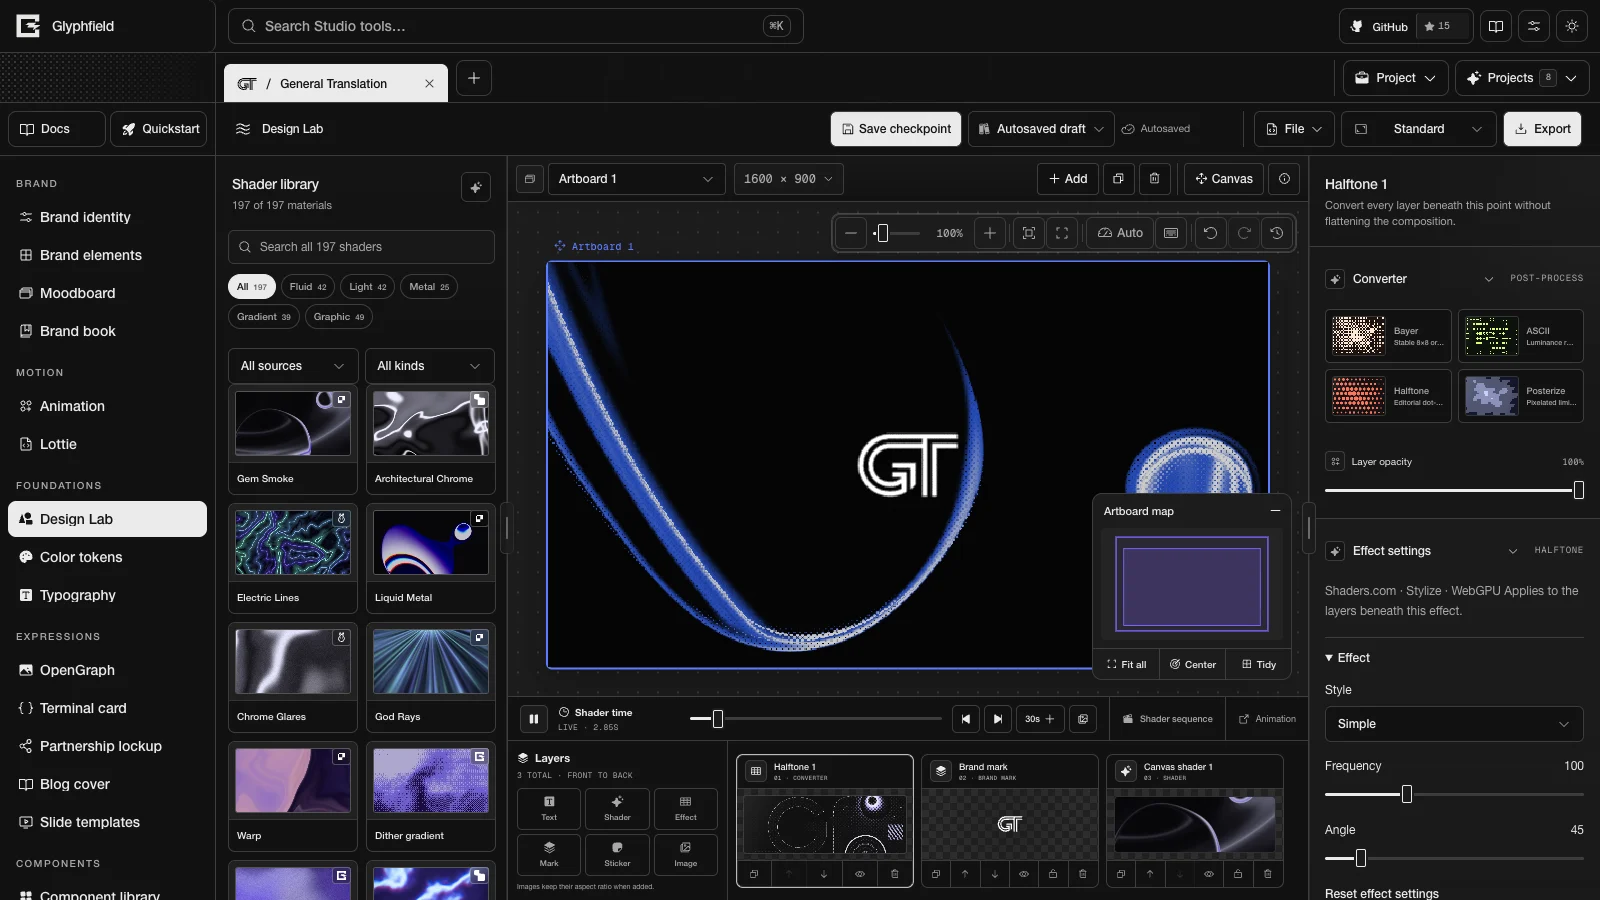Delete the Brand mark layer
Screen dimensions: 1600x900
coord(1082,874)
